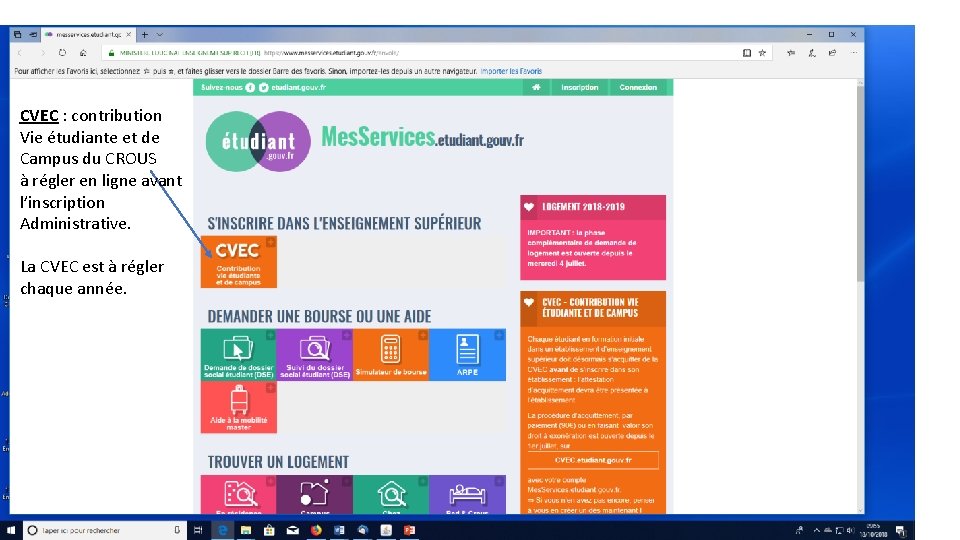
Task: Click the Connexion menu item
Action: 638,88
